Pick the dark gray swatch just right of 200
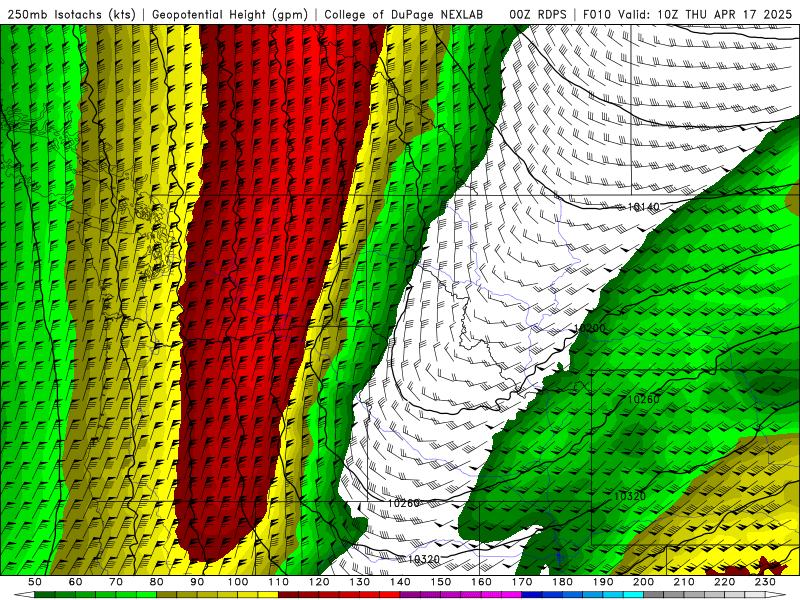This screenshot has height=600, width=800. (654, 595)
